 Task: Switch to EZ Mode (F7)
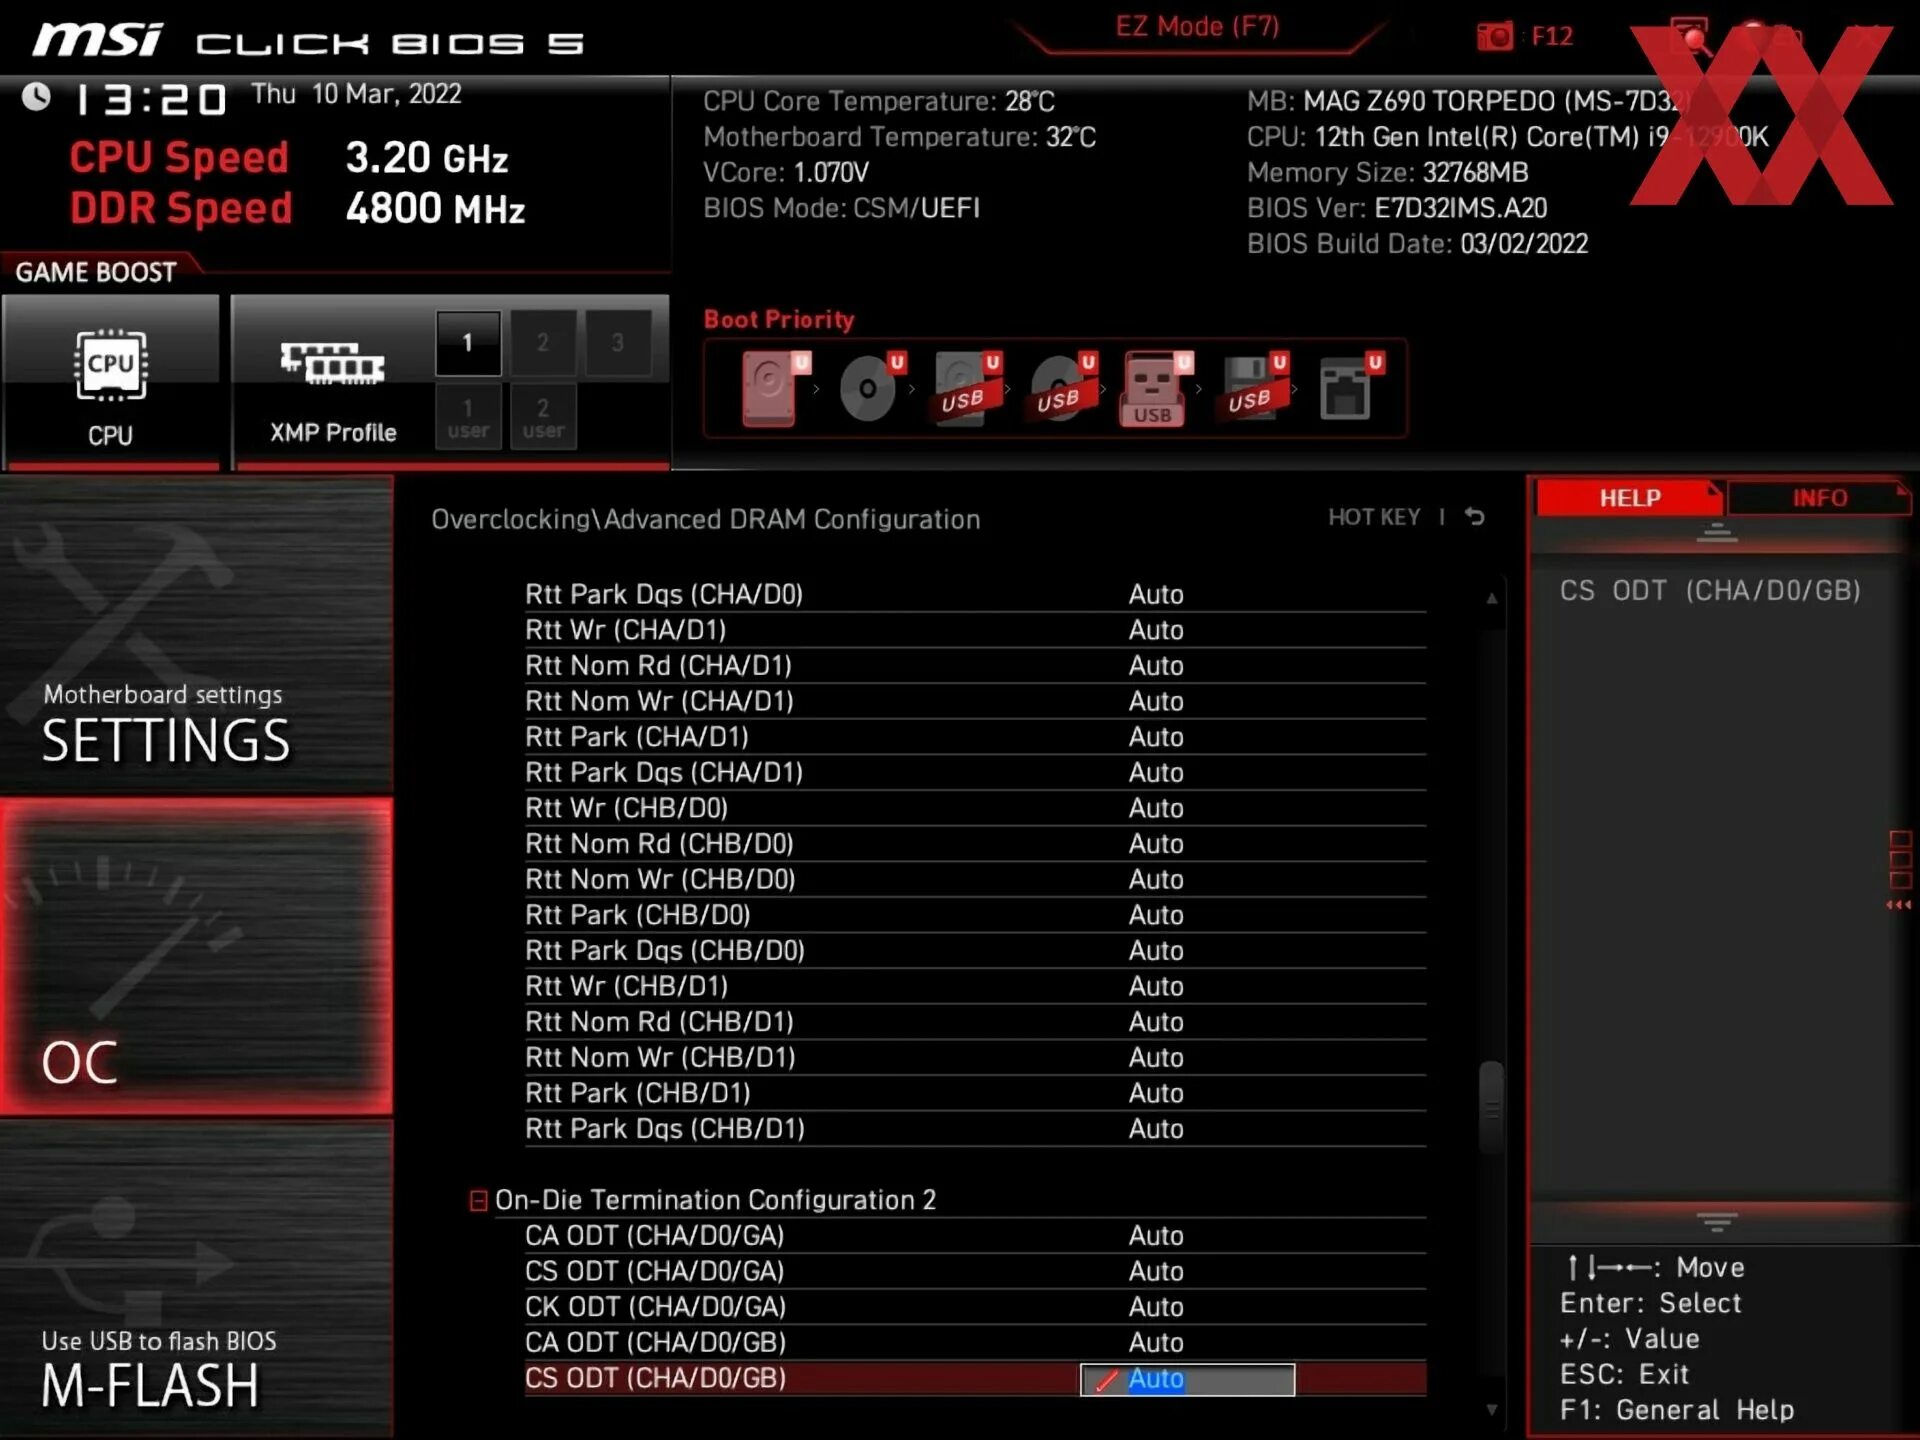pyautogui.click(x=1197, y=27)
